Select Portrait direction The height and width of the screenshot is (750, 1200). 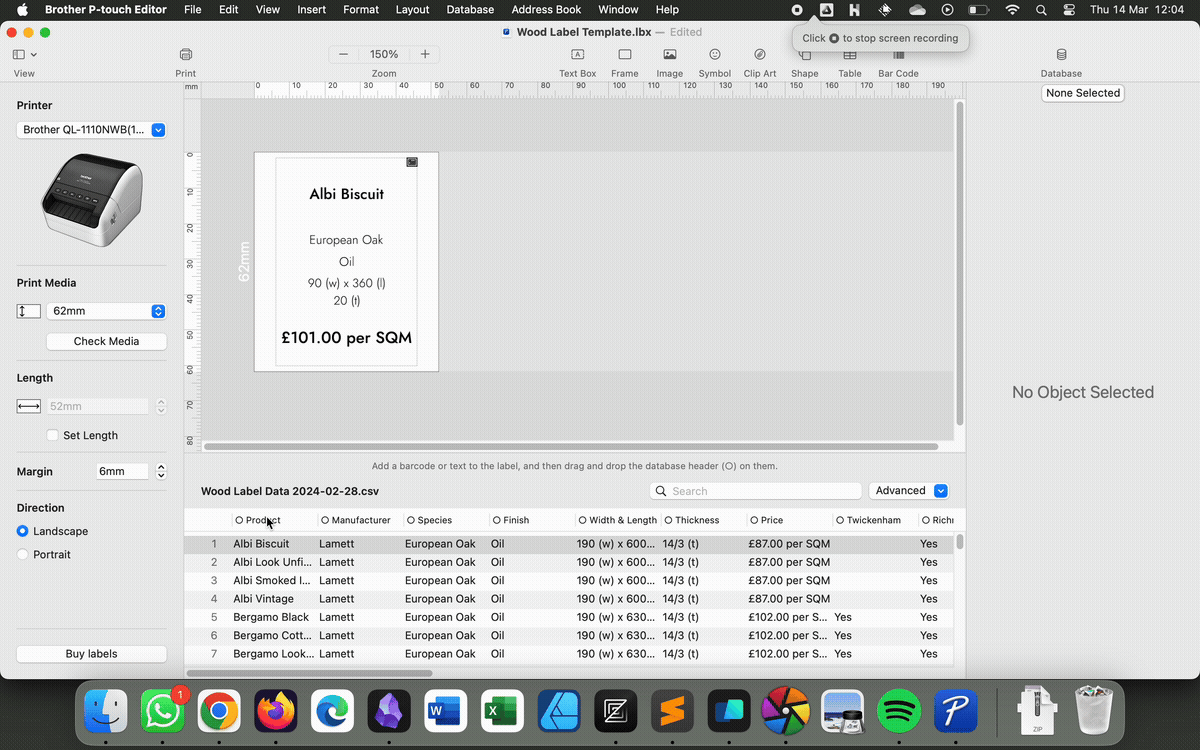point(23,554)
